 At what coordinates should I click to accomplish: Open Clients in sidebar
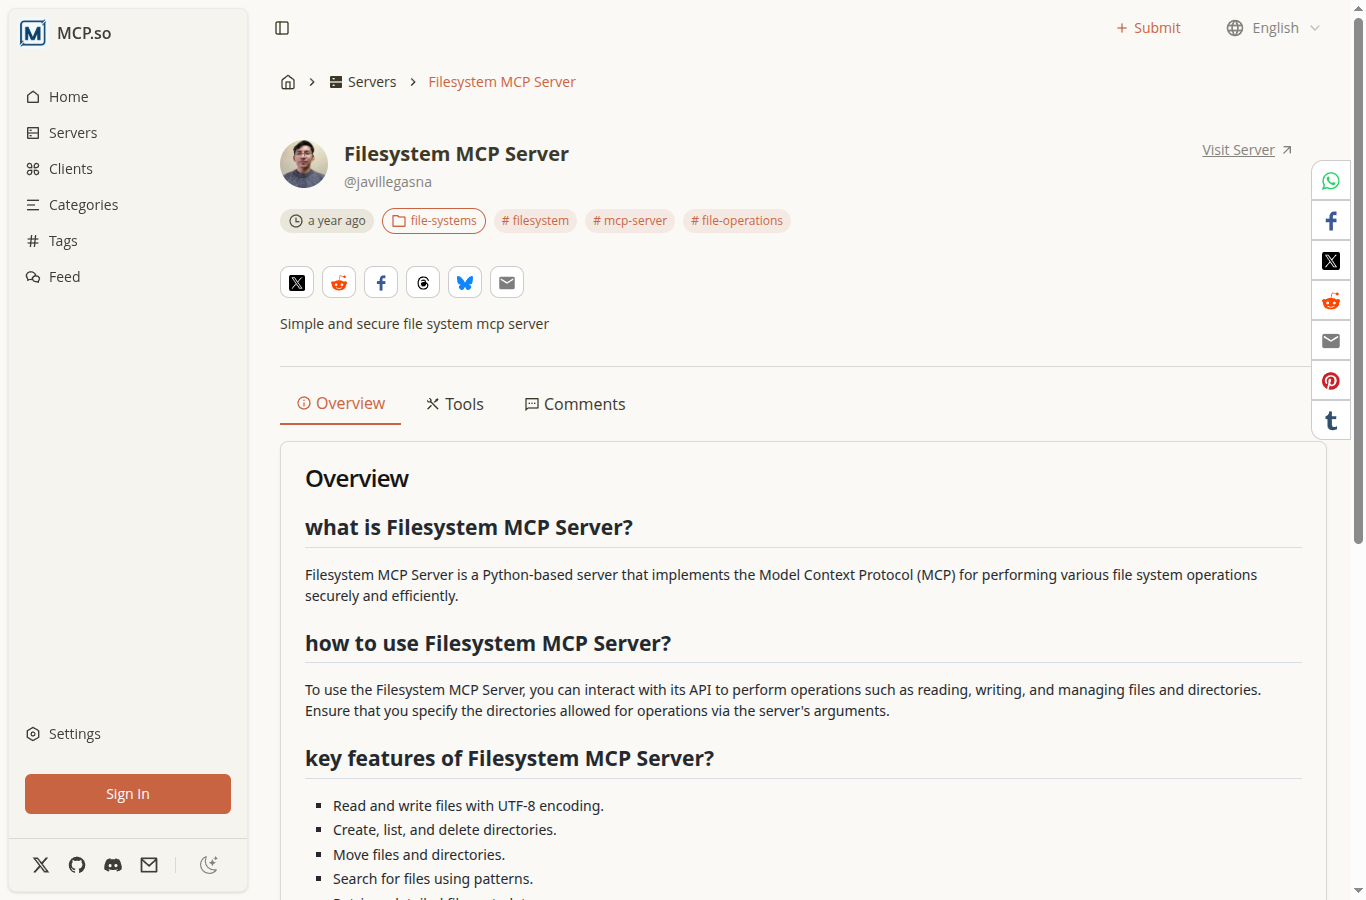[128, 169]
